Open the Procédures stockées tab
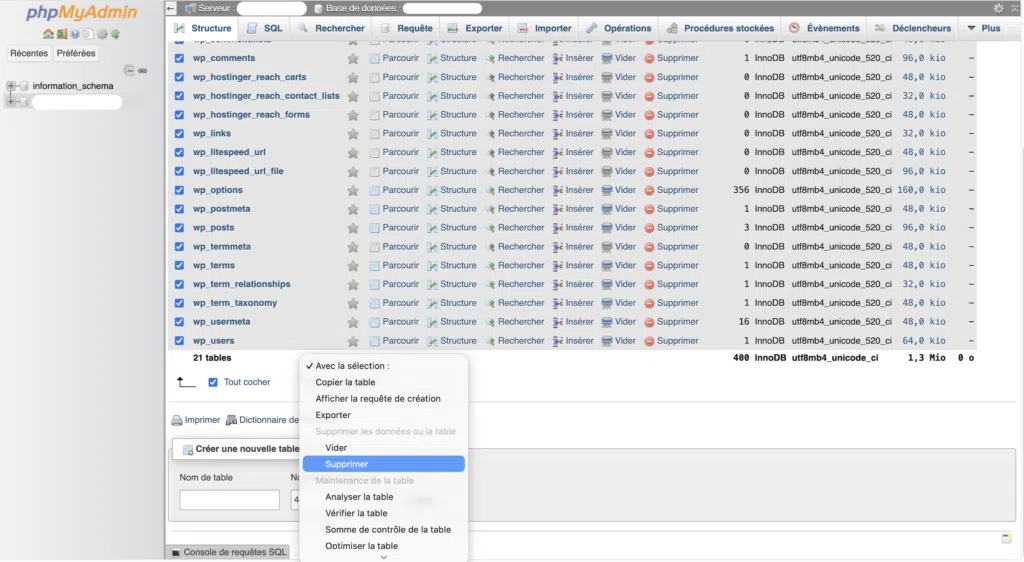The height and width of the screenshot is (562, 1024). pos(720,28)
